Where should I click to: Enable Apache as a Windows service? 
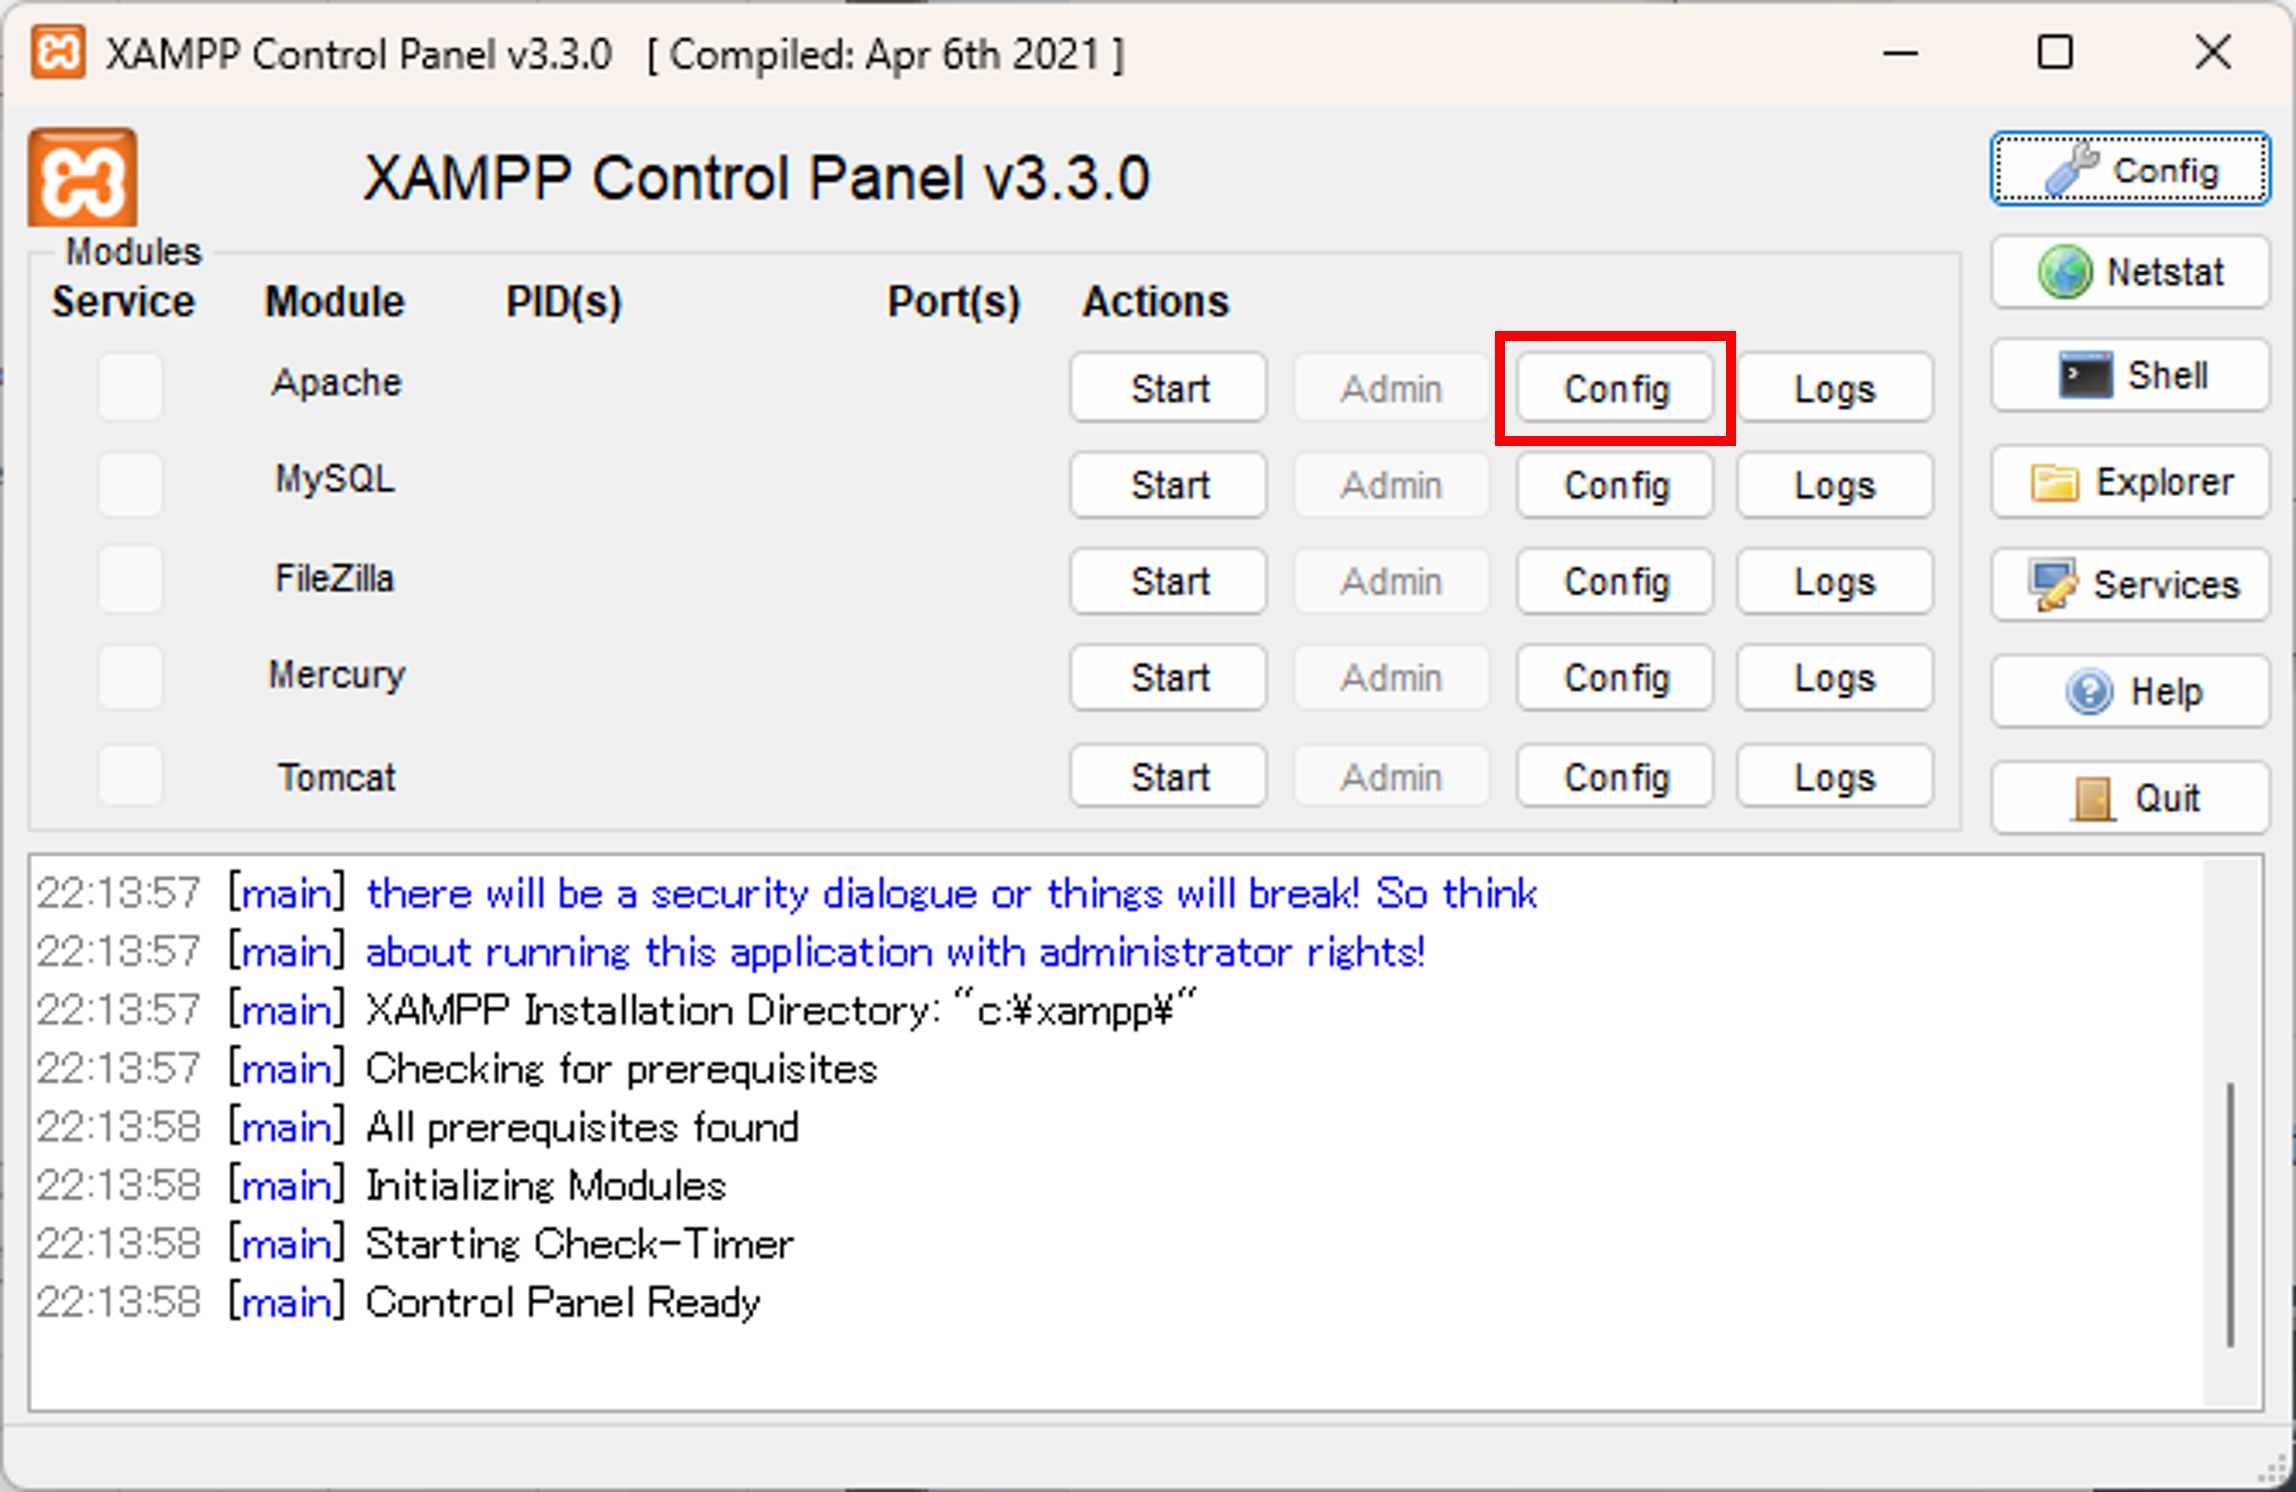click(130, 387)
